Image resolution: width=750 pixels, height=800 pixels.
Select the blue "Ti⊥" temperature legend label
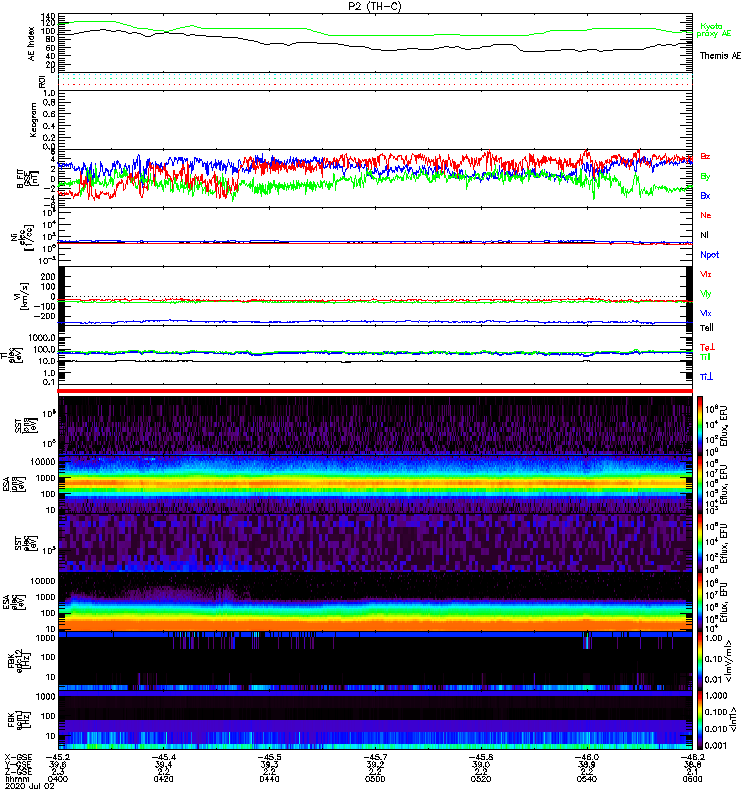click(706, 377)
